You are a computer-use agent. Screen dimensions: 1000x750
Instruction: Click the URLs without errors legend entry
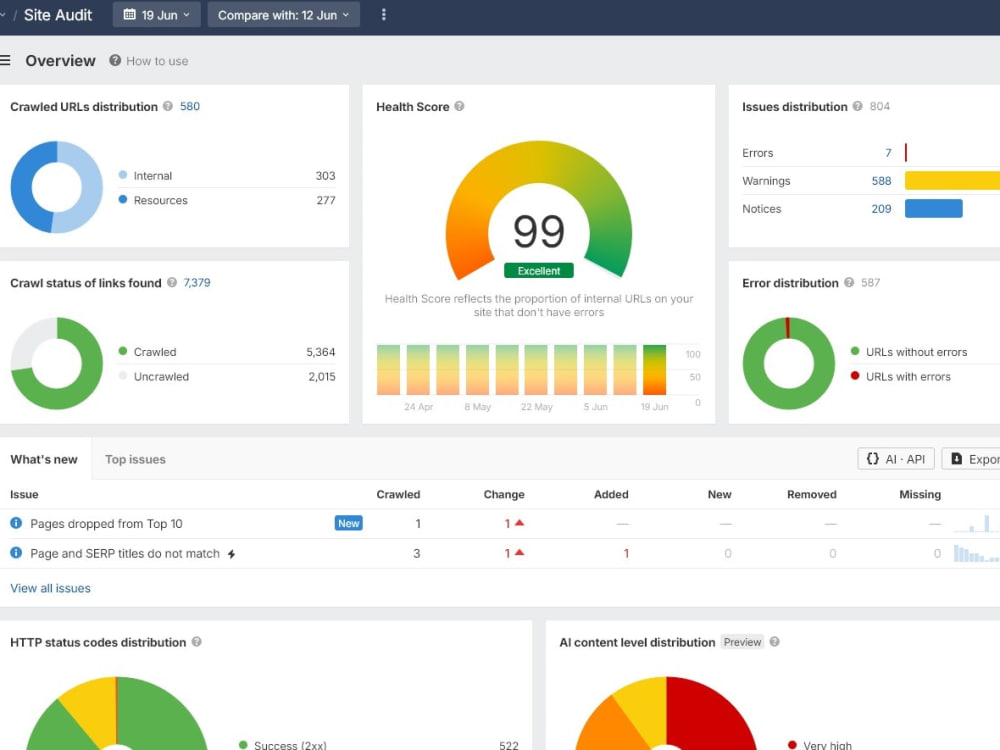coord(909,352)
